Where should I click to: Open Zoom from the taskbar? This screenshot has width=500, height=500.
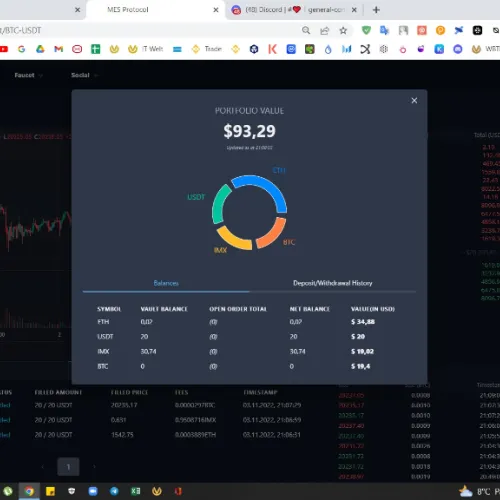[x=93, y=491]
